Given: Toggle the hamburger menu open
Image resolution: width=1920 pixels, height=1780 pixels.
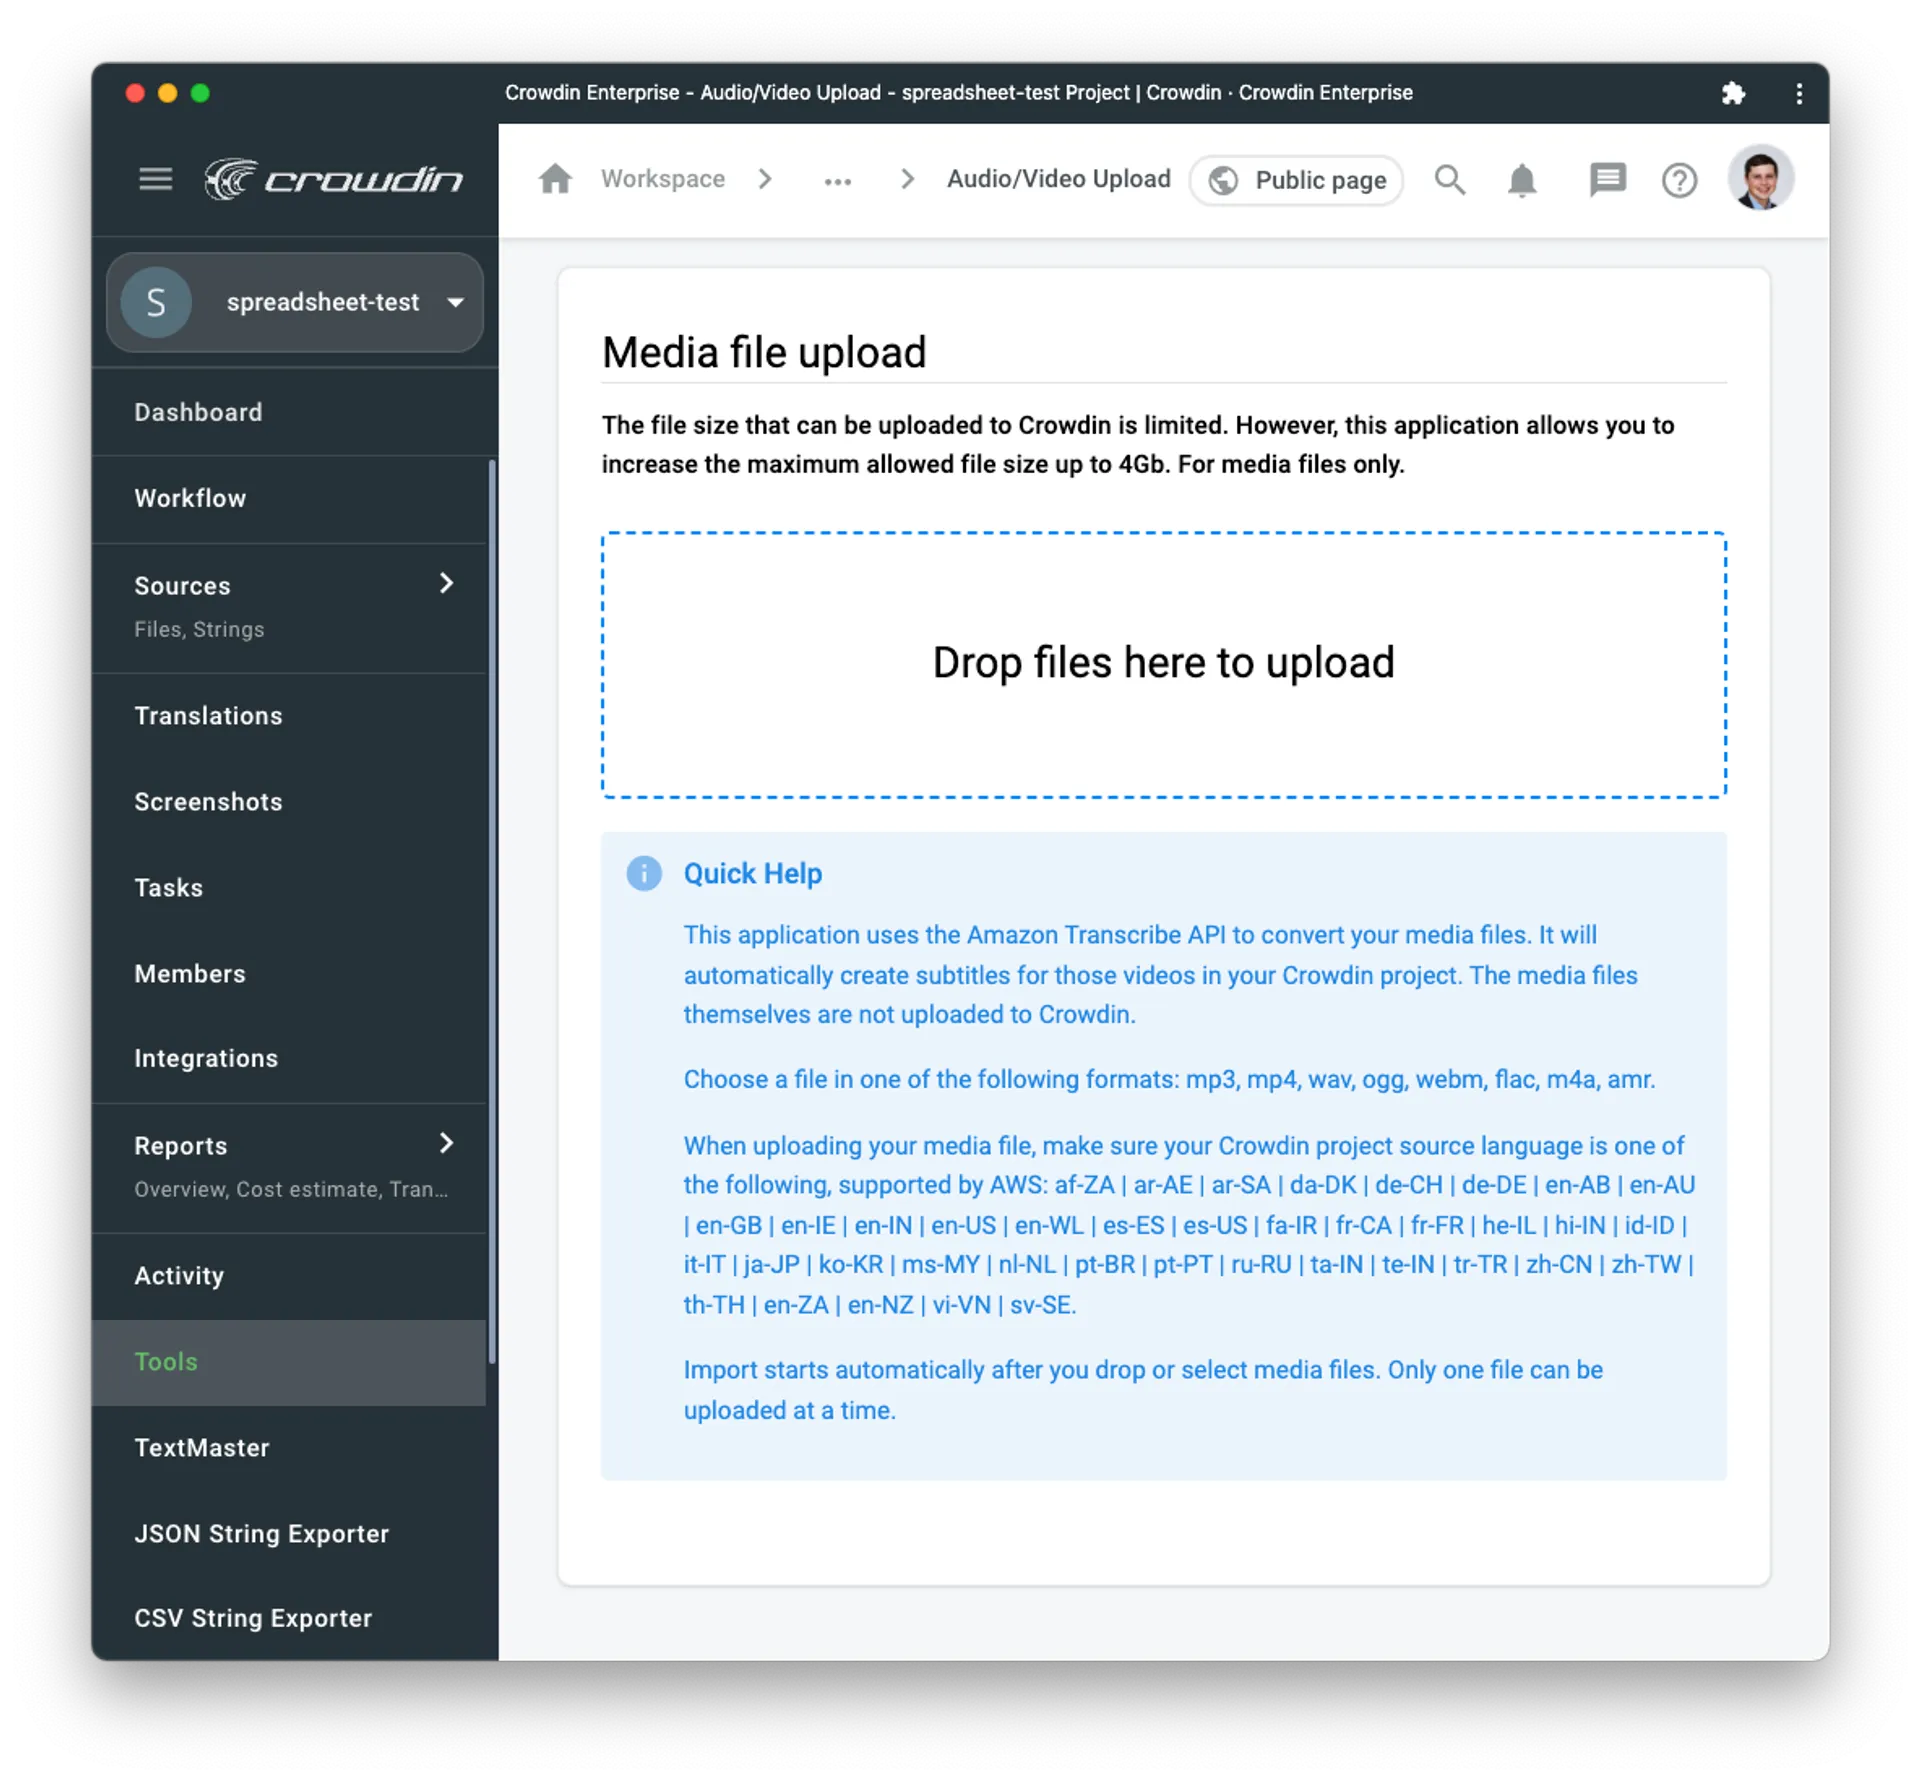Looking at the screenshot, I should tap(152, 179).
